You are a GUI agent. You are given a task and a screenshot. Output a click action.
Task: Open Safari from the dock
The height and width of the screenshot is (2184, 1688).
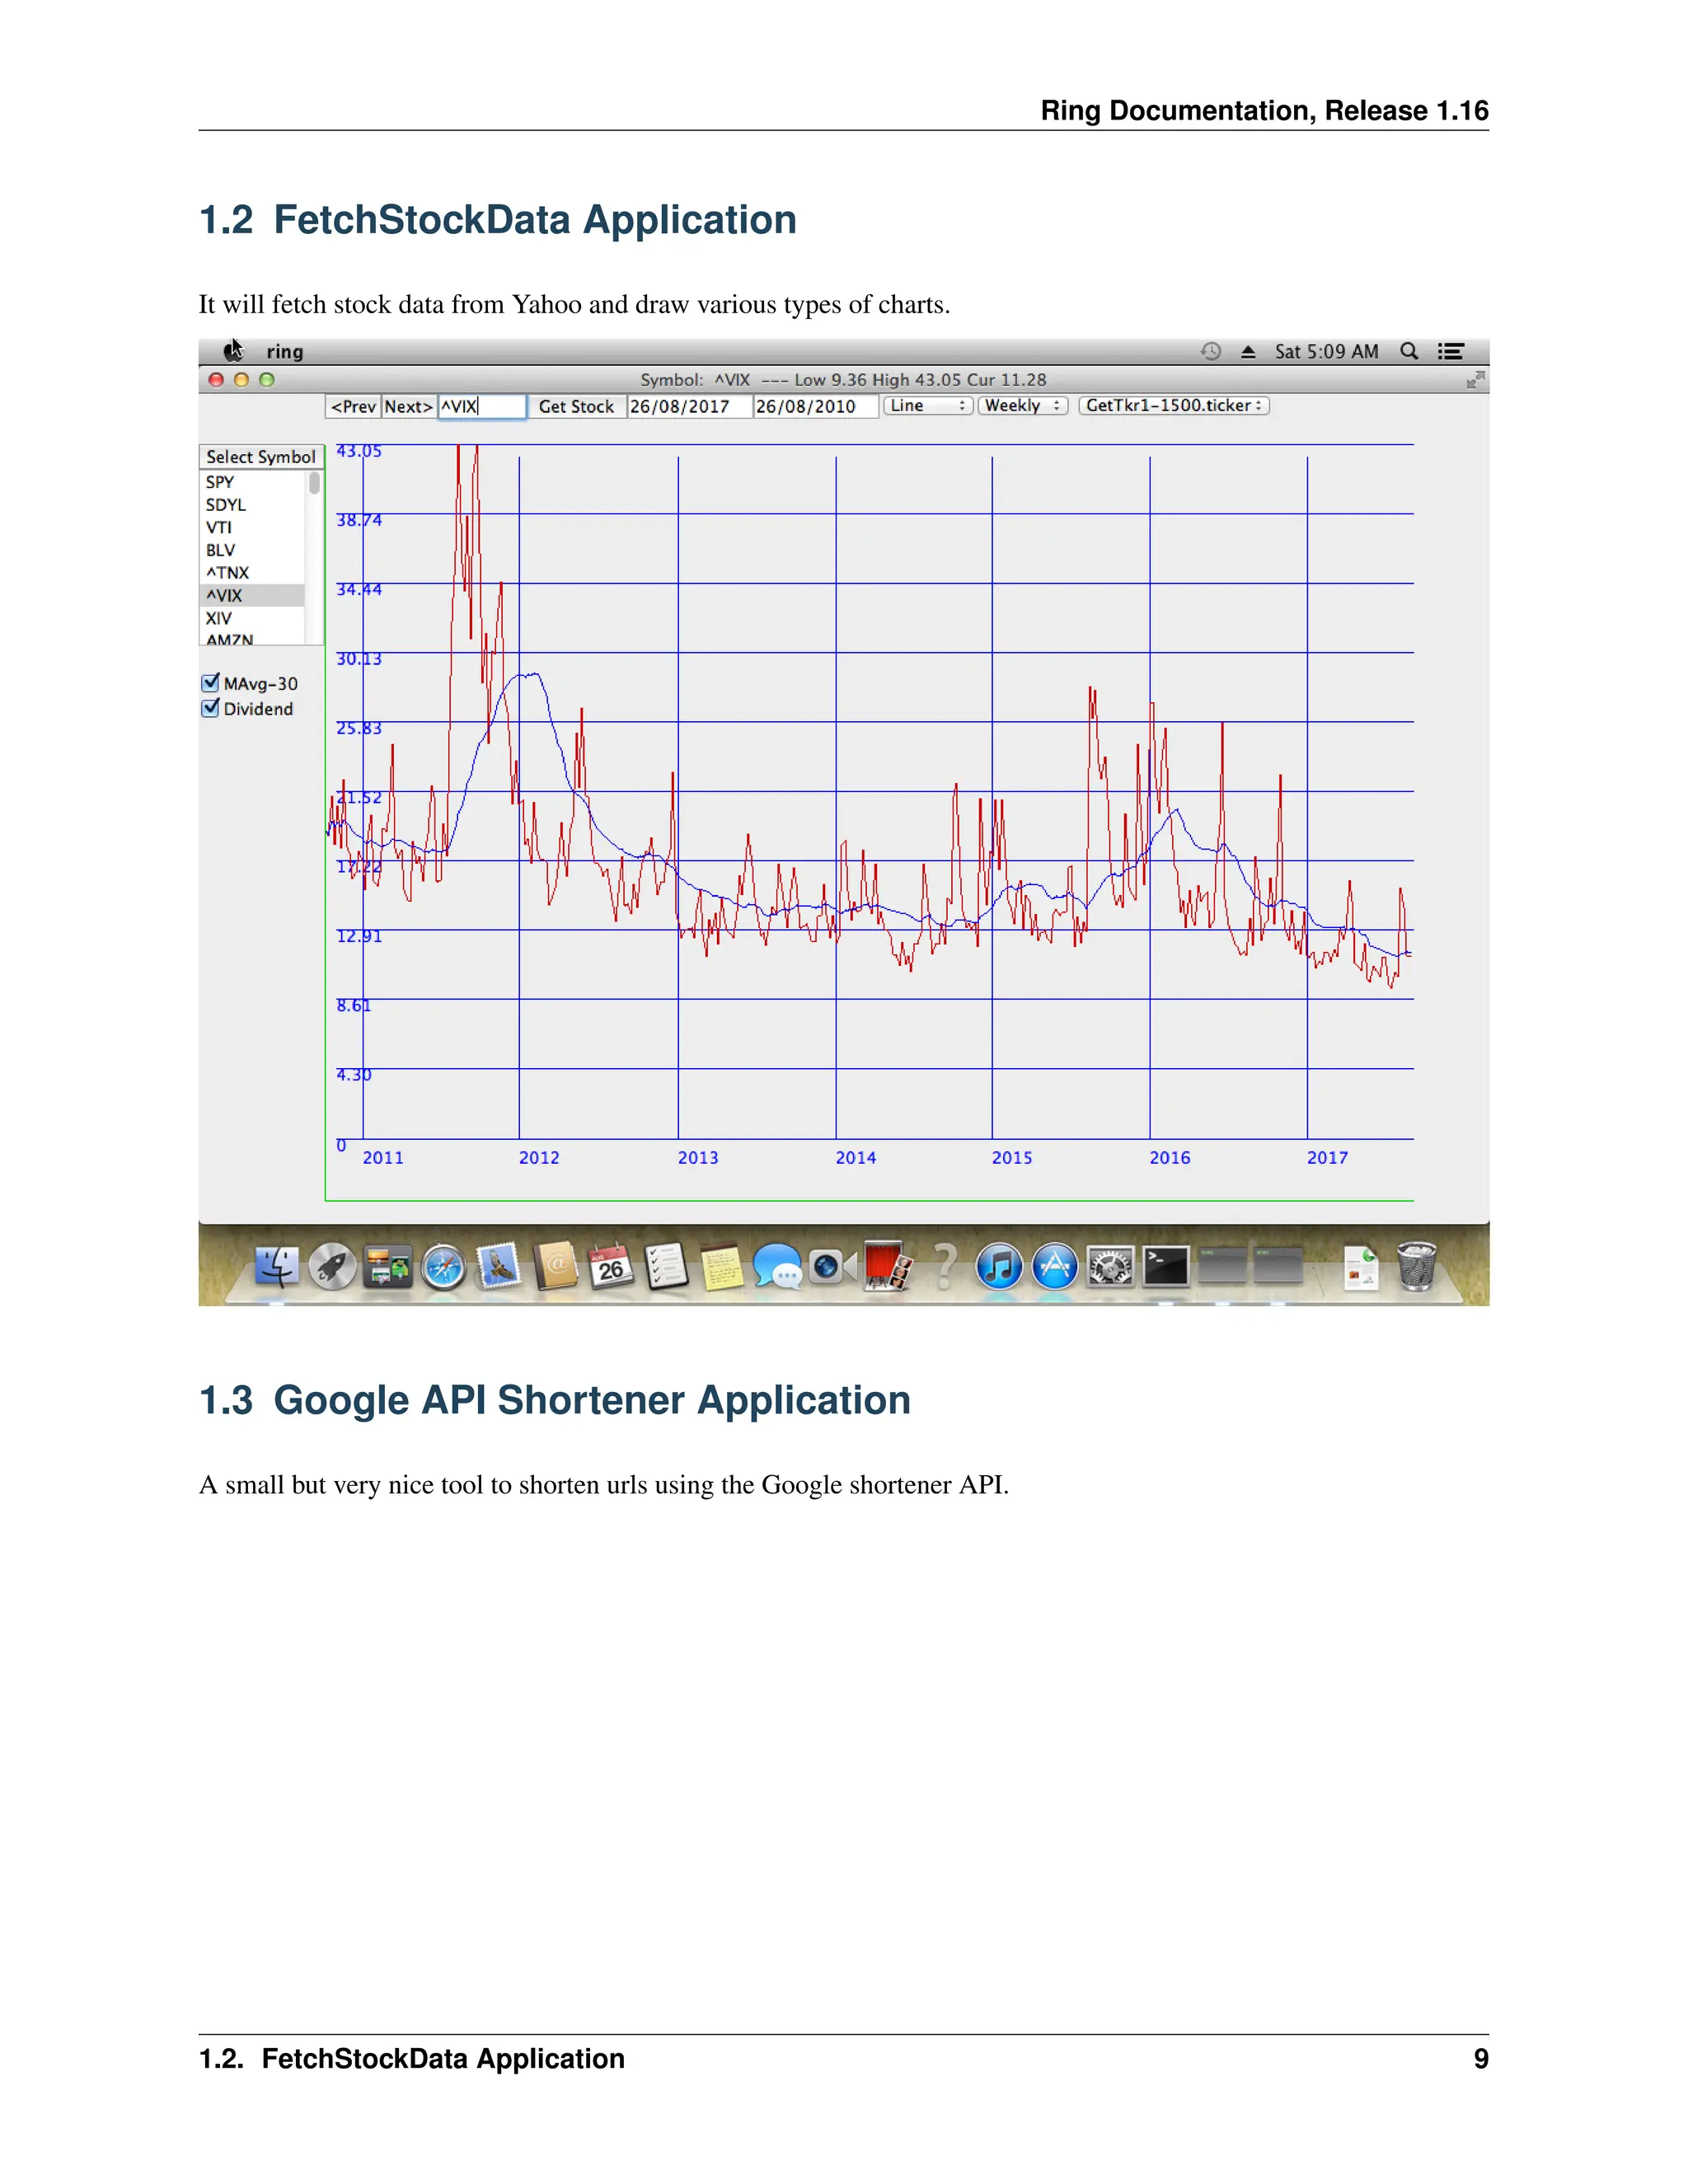[443, 1268]
